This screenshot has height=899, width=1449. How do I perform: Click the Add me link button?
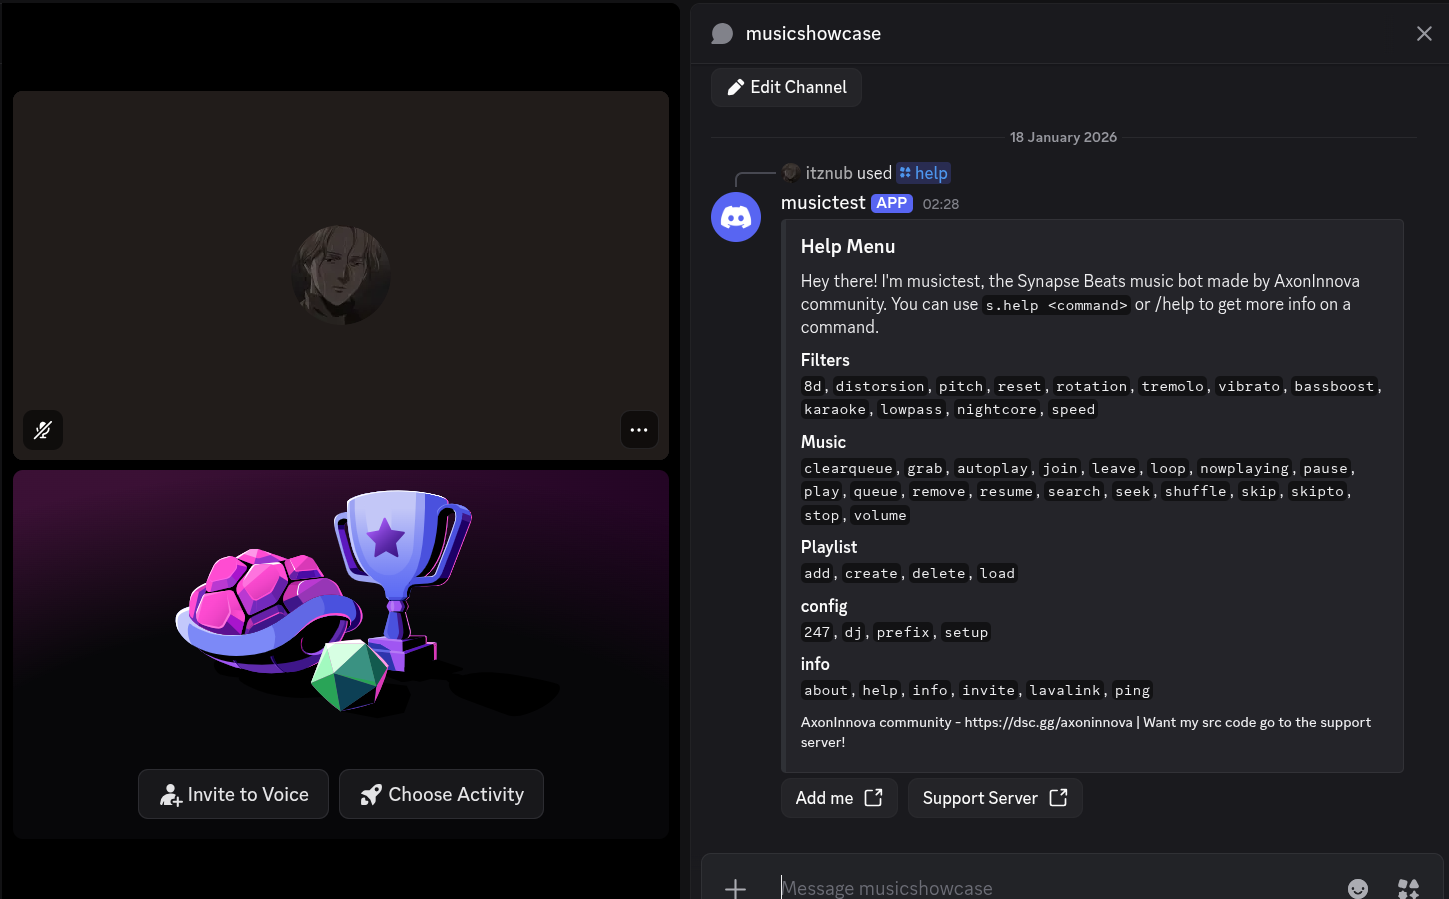[x=838, y=798]
